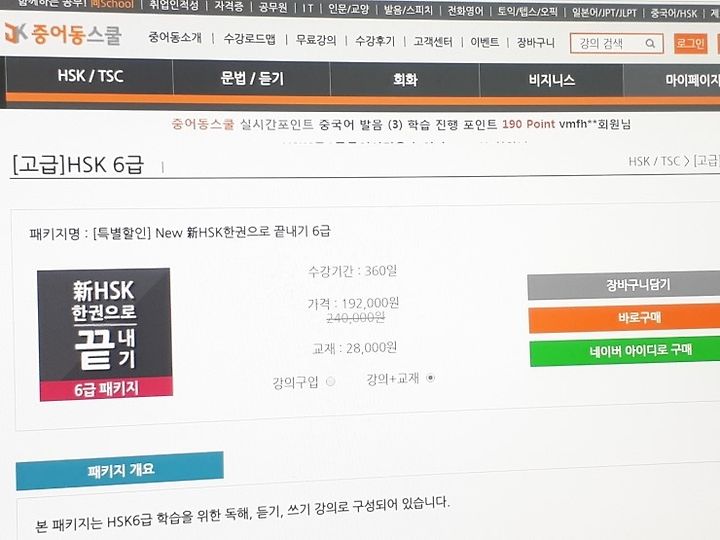Open the 수강후기 link
Viewport: 720px width, 540px height.
point(375,41)
